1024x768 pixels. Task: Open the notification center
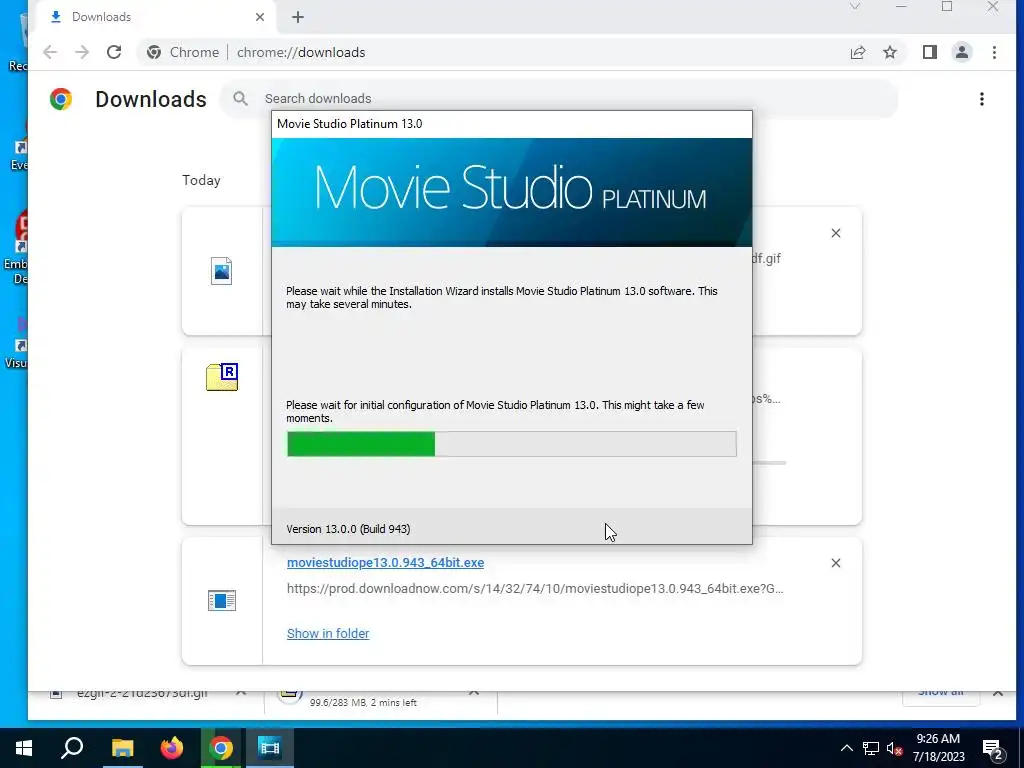(993, 748)
